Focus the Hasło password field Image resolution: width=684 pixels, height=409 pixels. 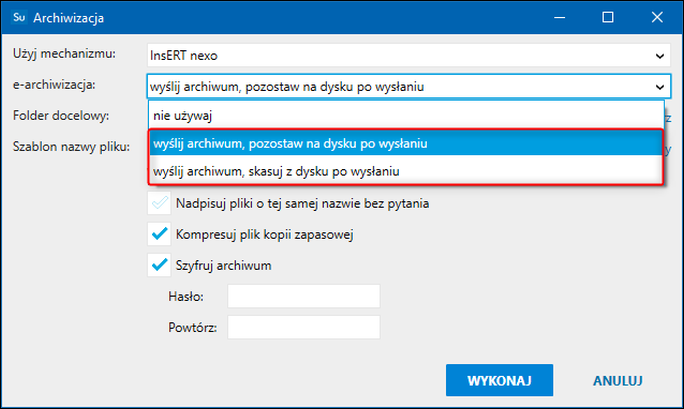[x=304, y=296]
